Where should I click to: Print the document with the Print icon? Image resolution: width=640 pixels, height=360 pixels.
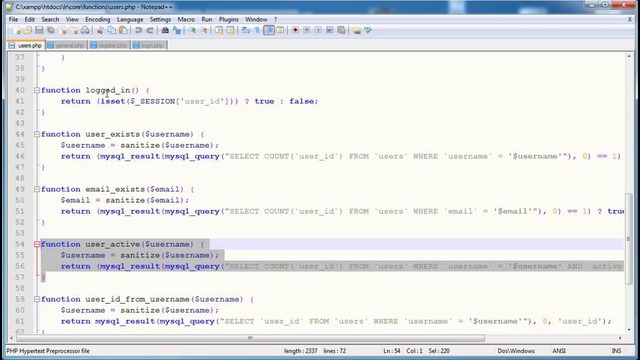(x=85, y=31)
